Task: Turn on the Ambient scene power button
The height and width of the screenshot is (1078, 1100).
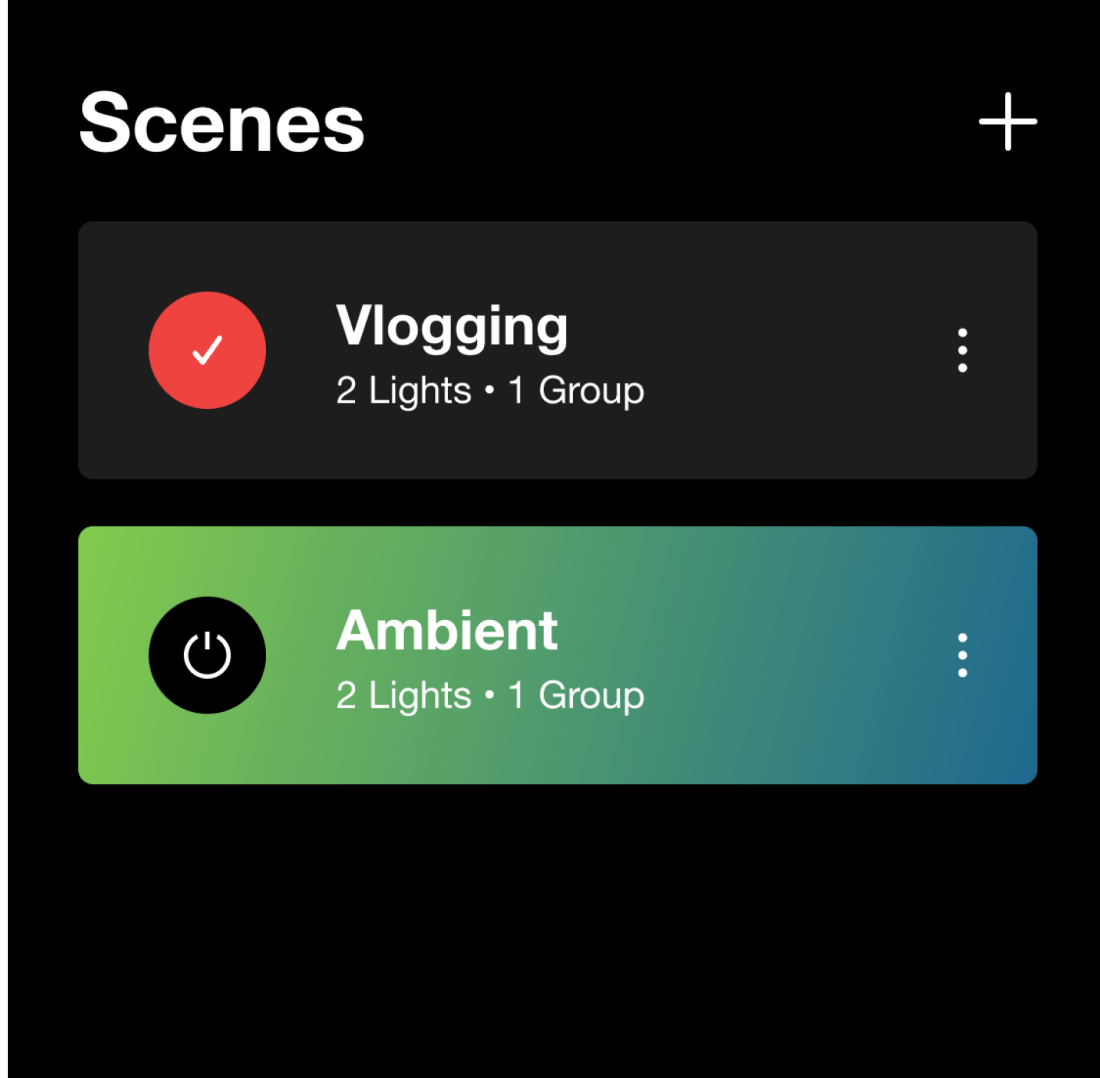Action: [207, 655]
